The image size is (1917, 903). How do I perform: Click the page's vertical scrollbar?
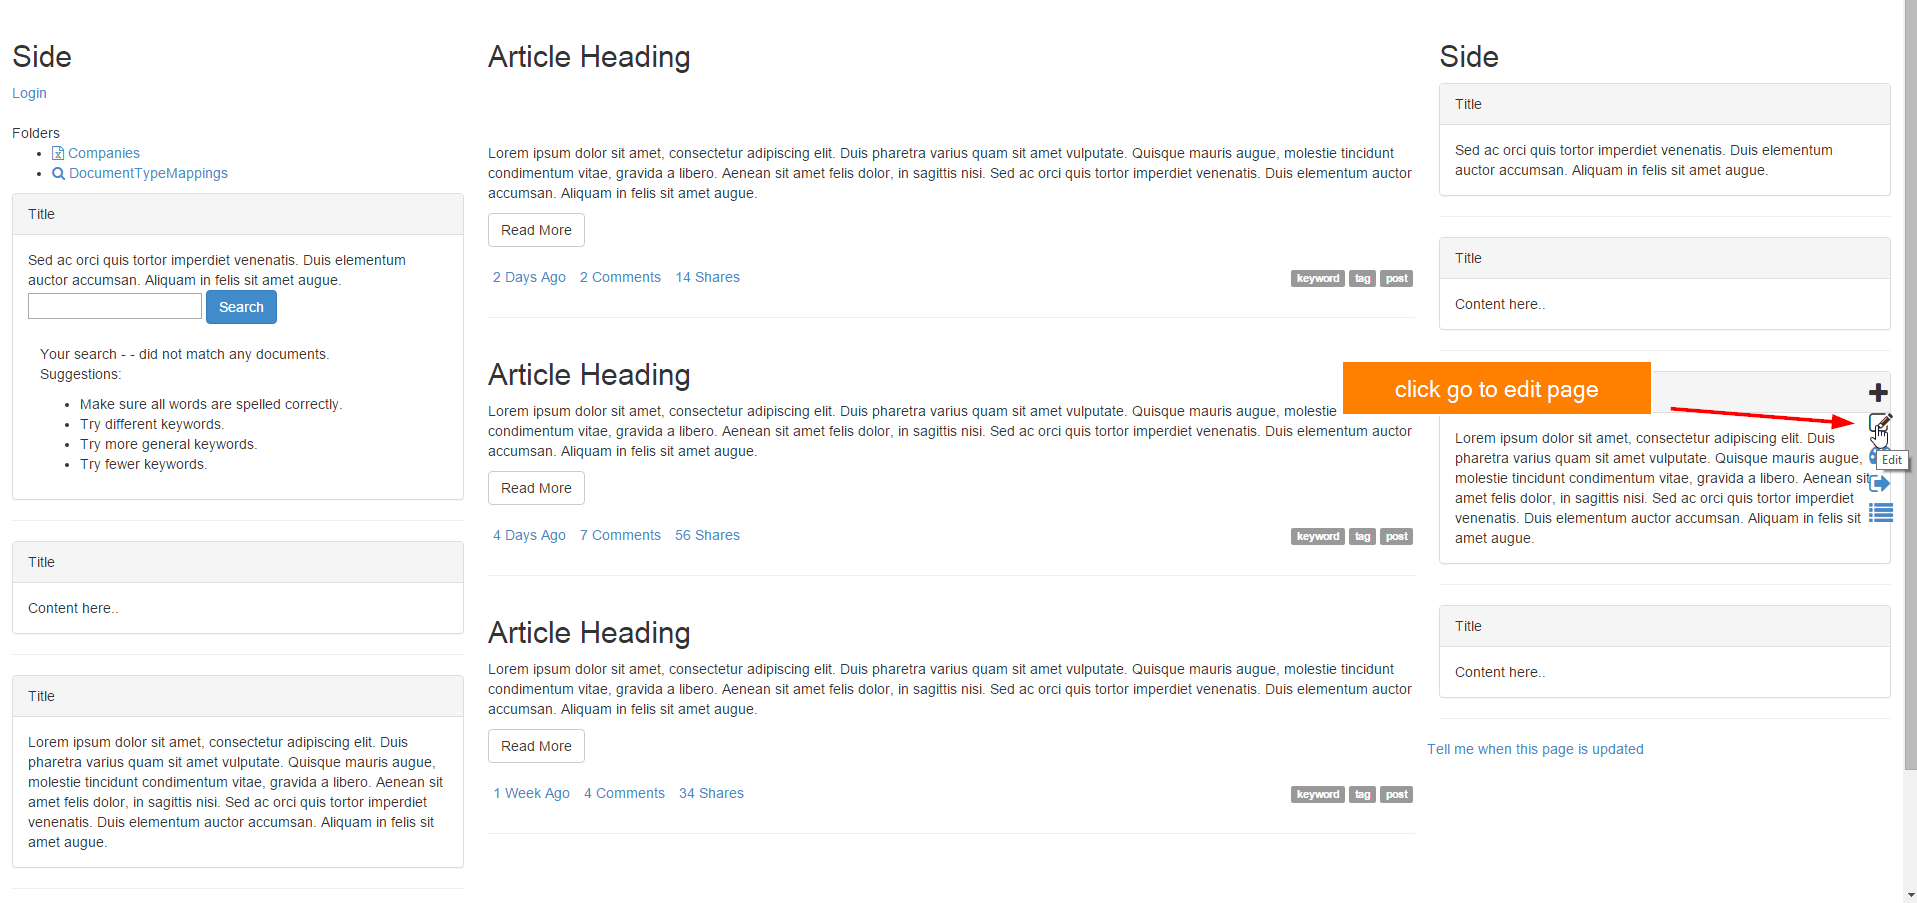(x=1910, y=400)
